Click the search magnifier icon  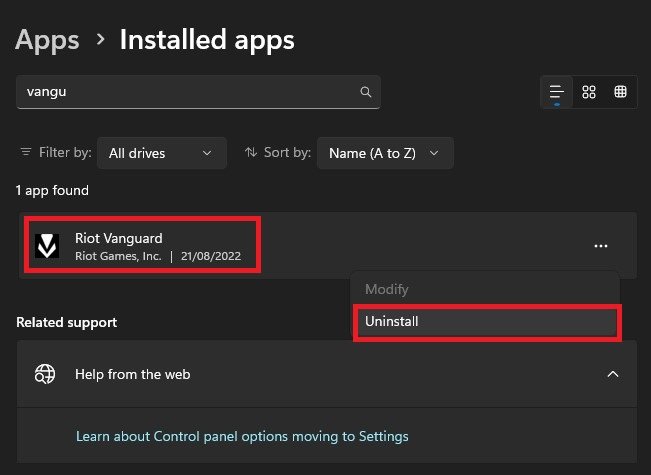pos(366,92)
